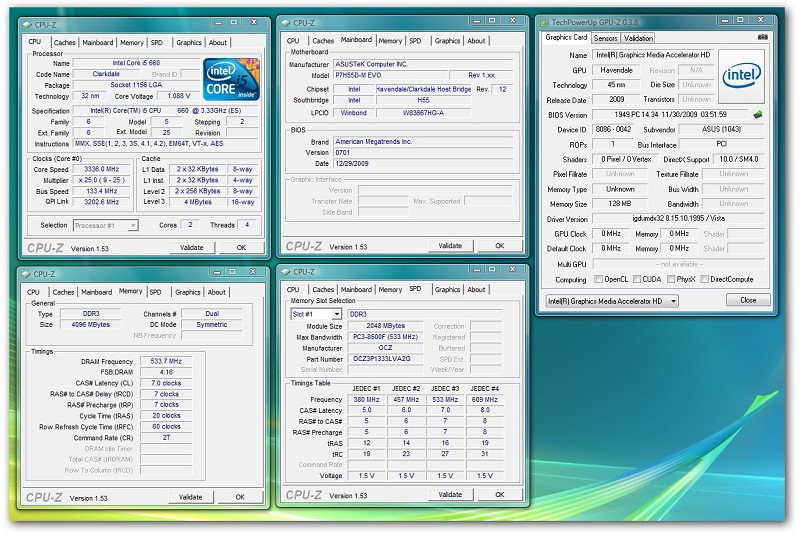Click the processor Name field Intel Core i5 660
Screen dimensions: 800x533
click(x=136, y=63)
